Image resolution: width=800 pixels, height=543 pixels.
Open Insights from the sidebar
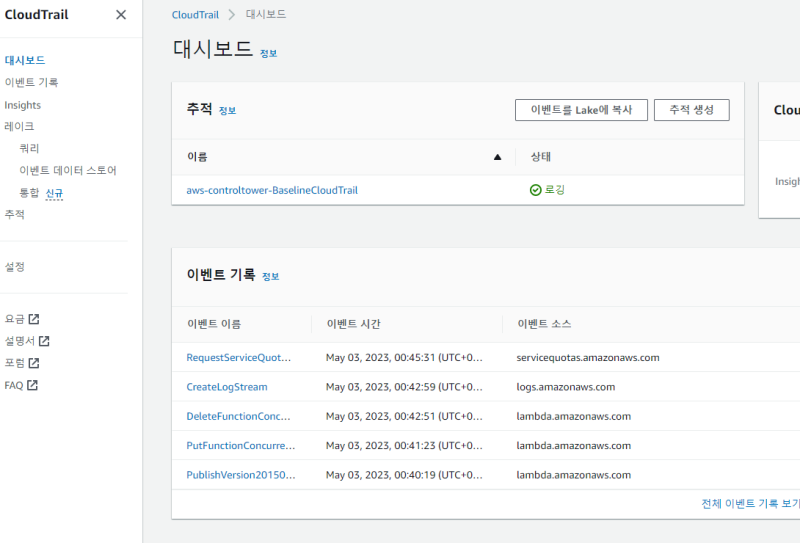point(23,105)
